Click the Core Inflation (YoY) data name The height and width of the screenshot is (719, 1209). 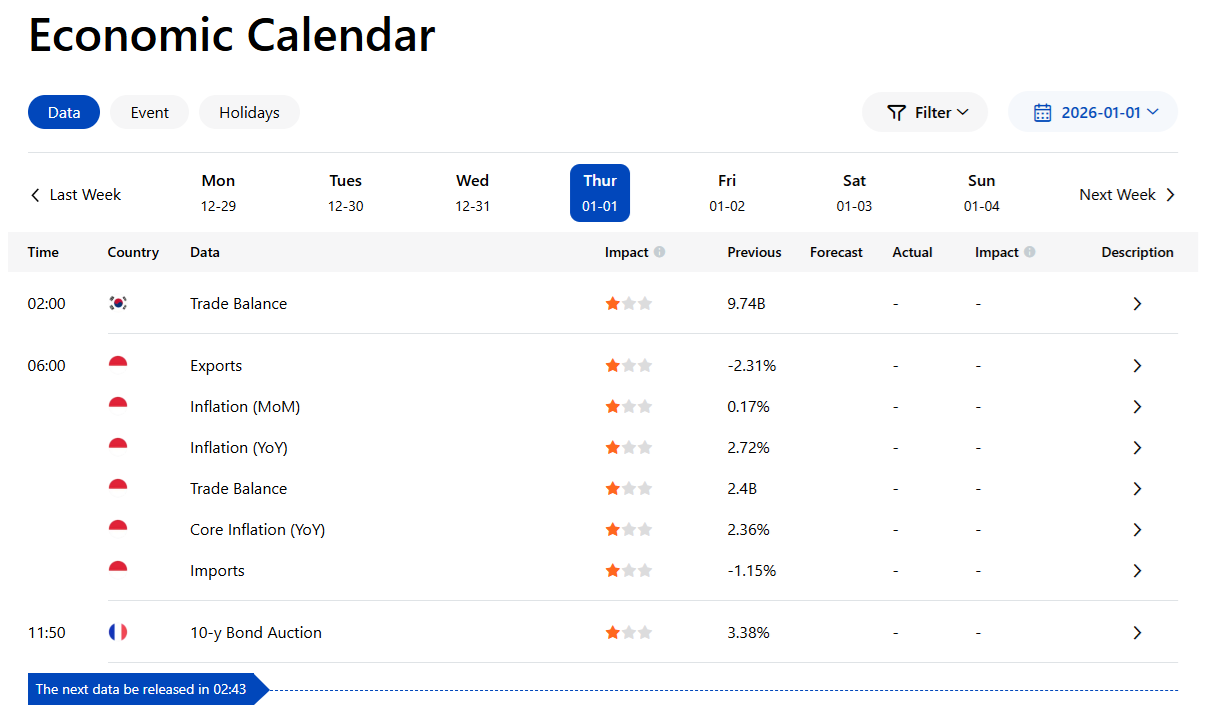point(258,529)
